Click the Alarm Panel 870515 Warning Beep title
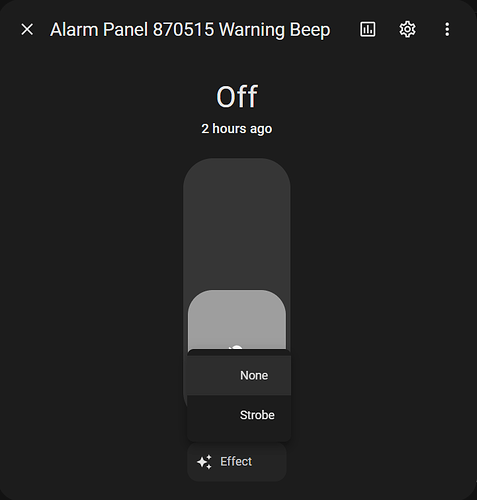Image resolution: width=477 pixels, height=500 pixels. point(190,30)
